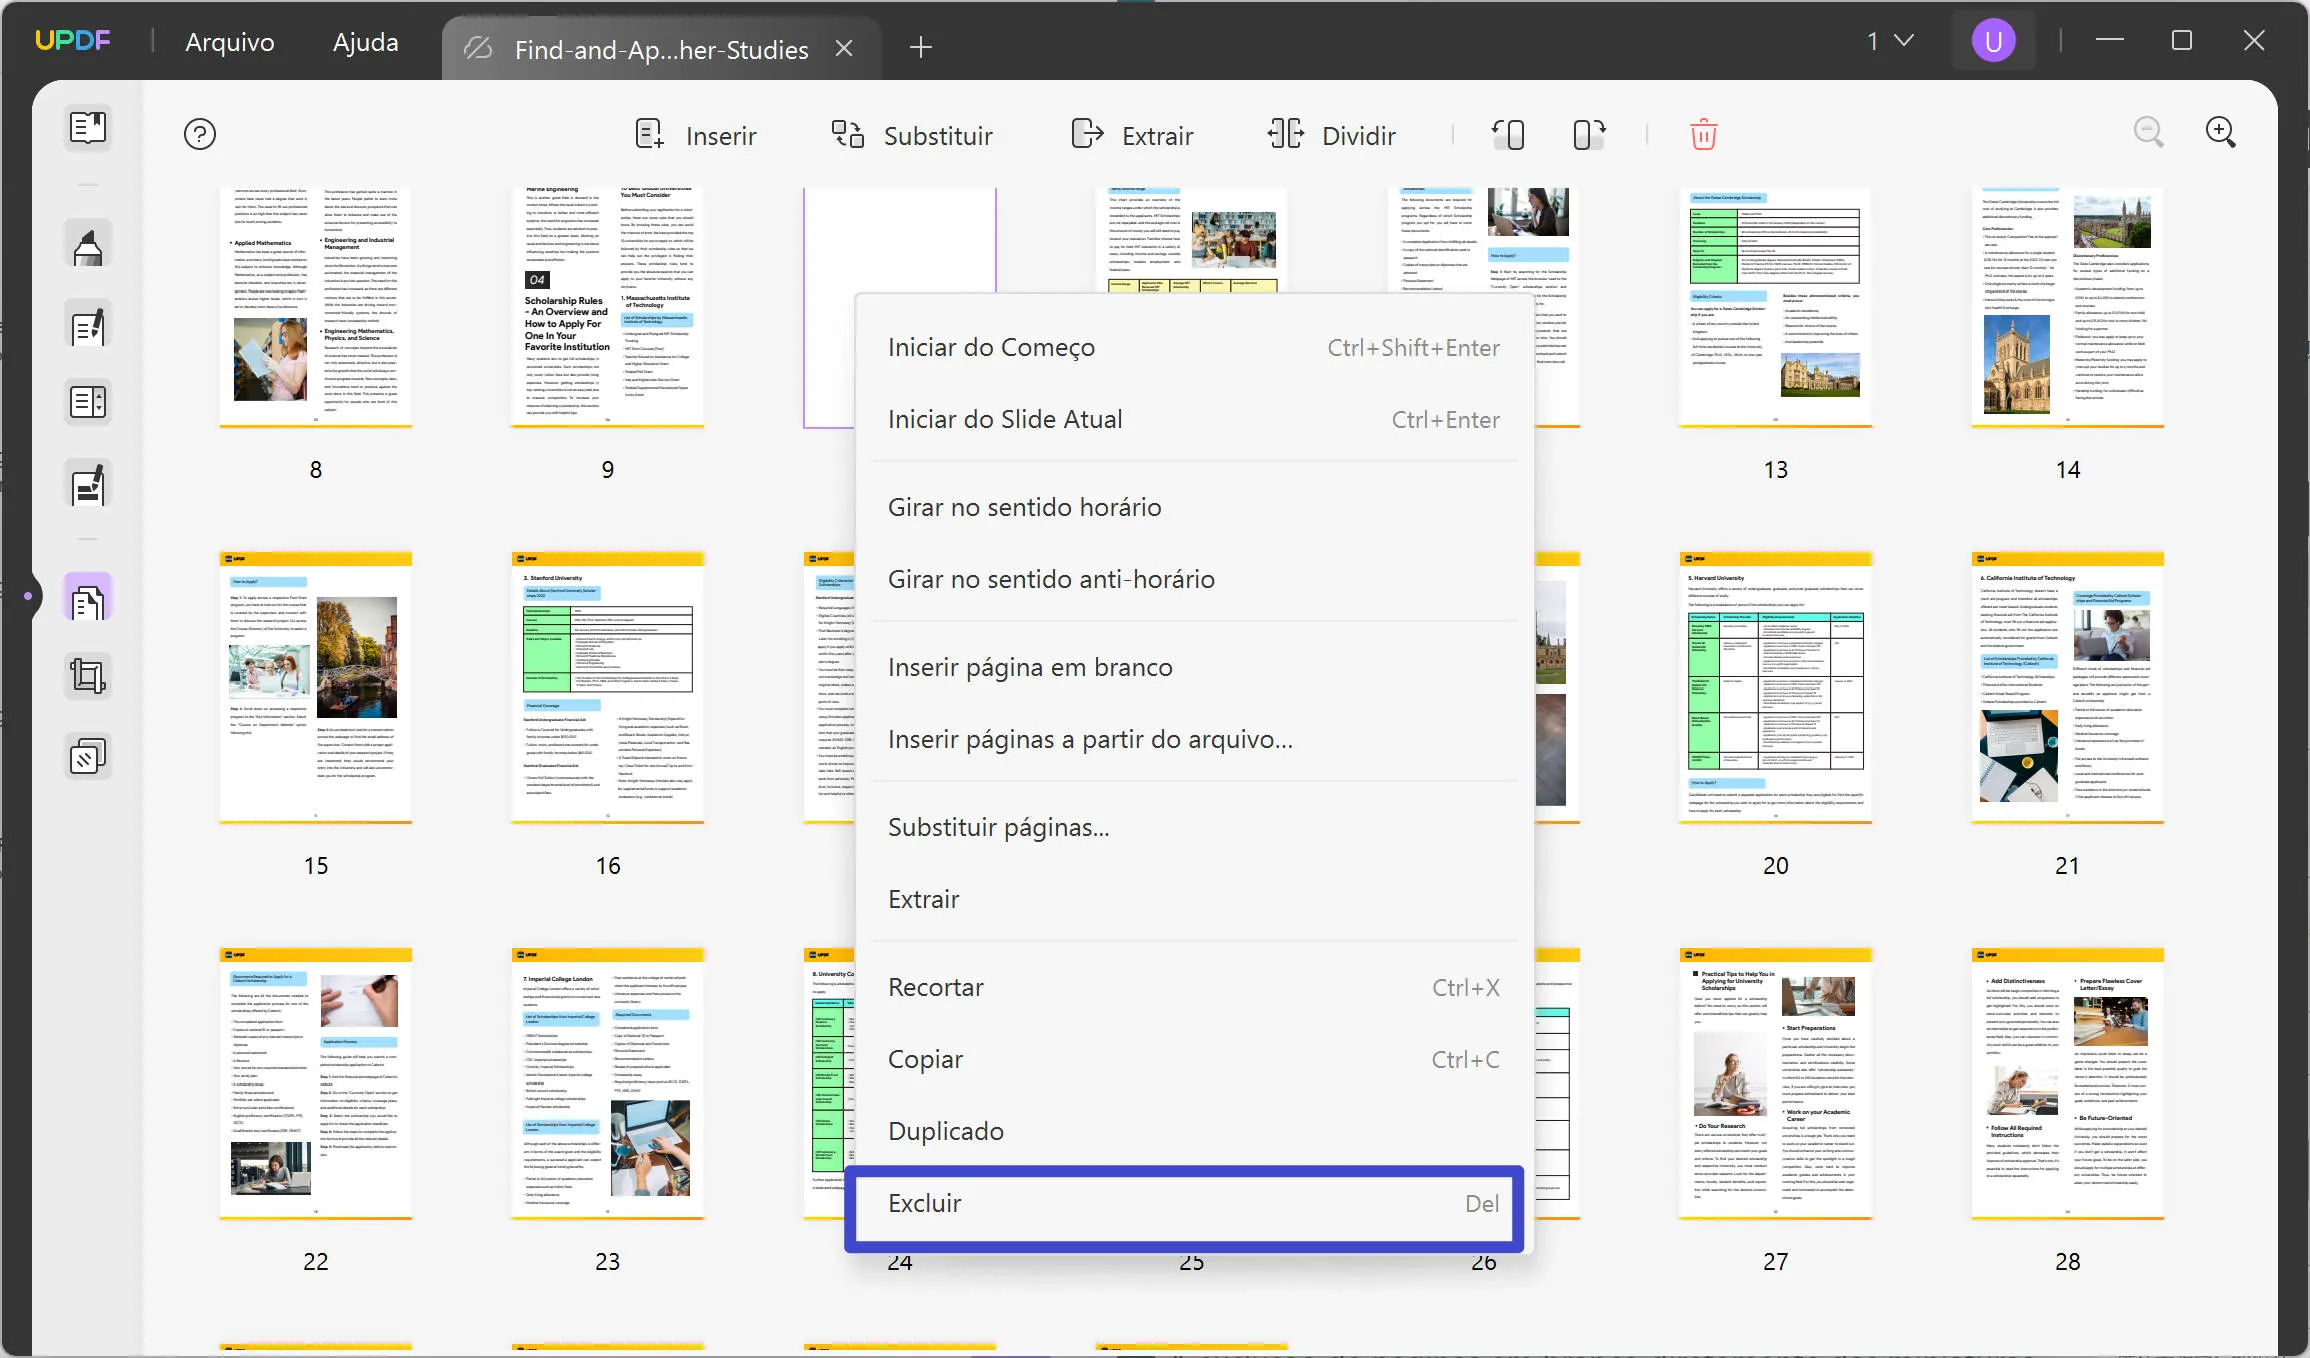Select the Reader view icon in sidebar
Screen dimensions: 2310x1358
(x=88, y=128)
